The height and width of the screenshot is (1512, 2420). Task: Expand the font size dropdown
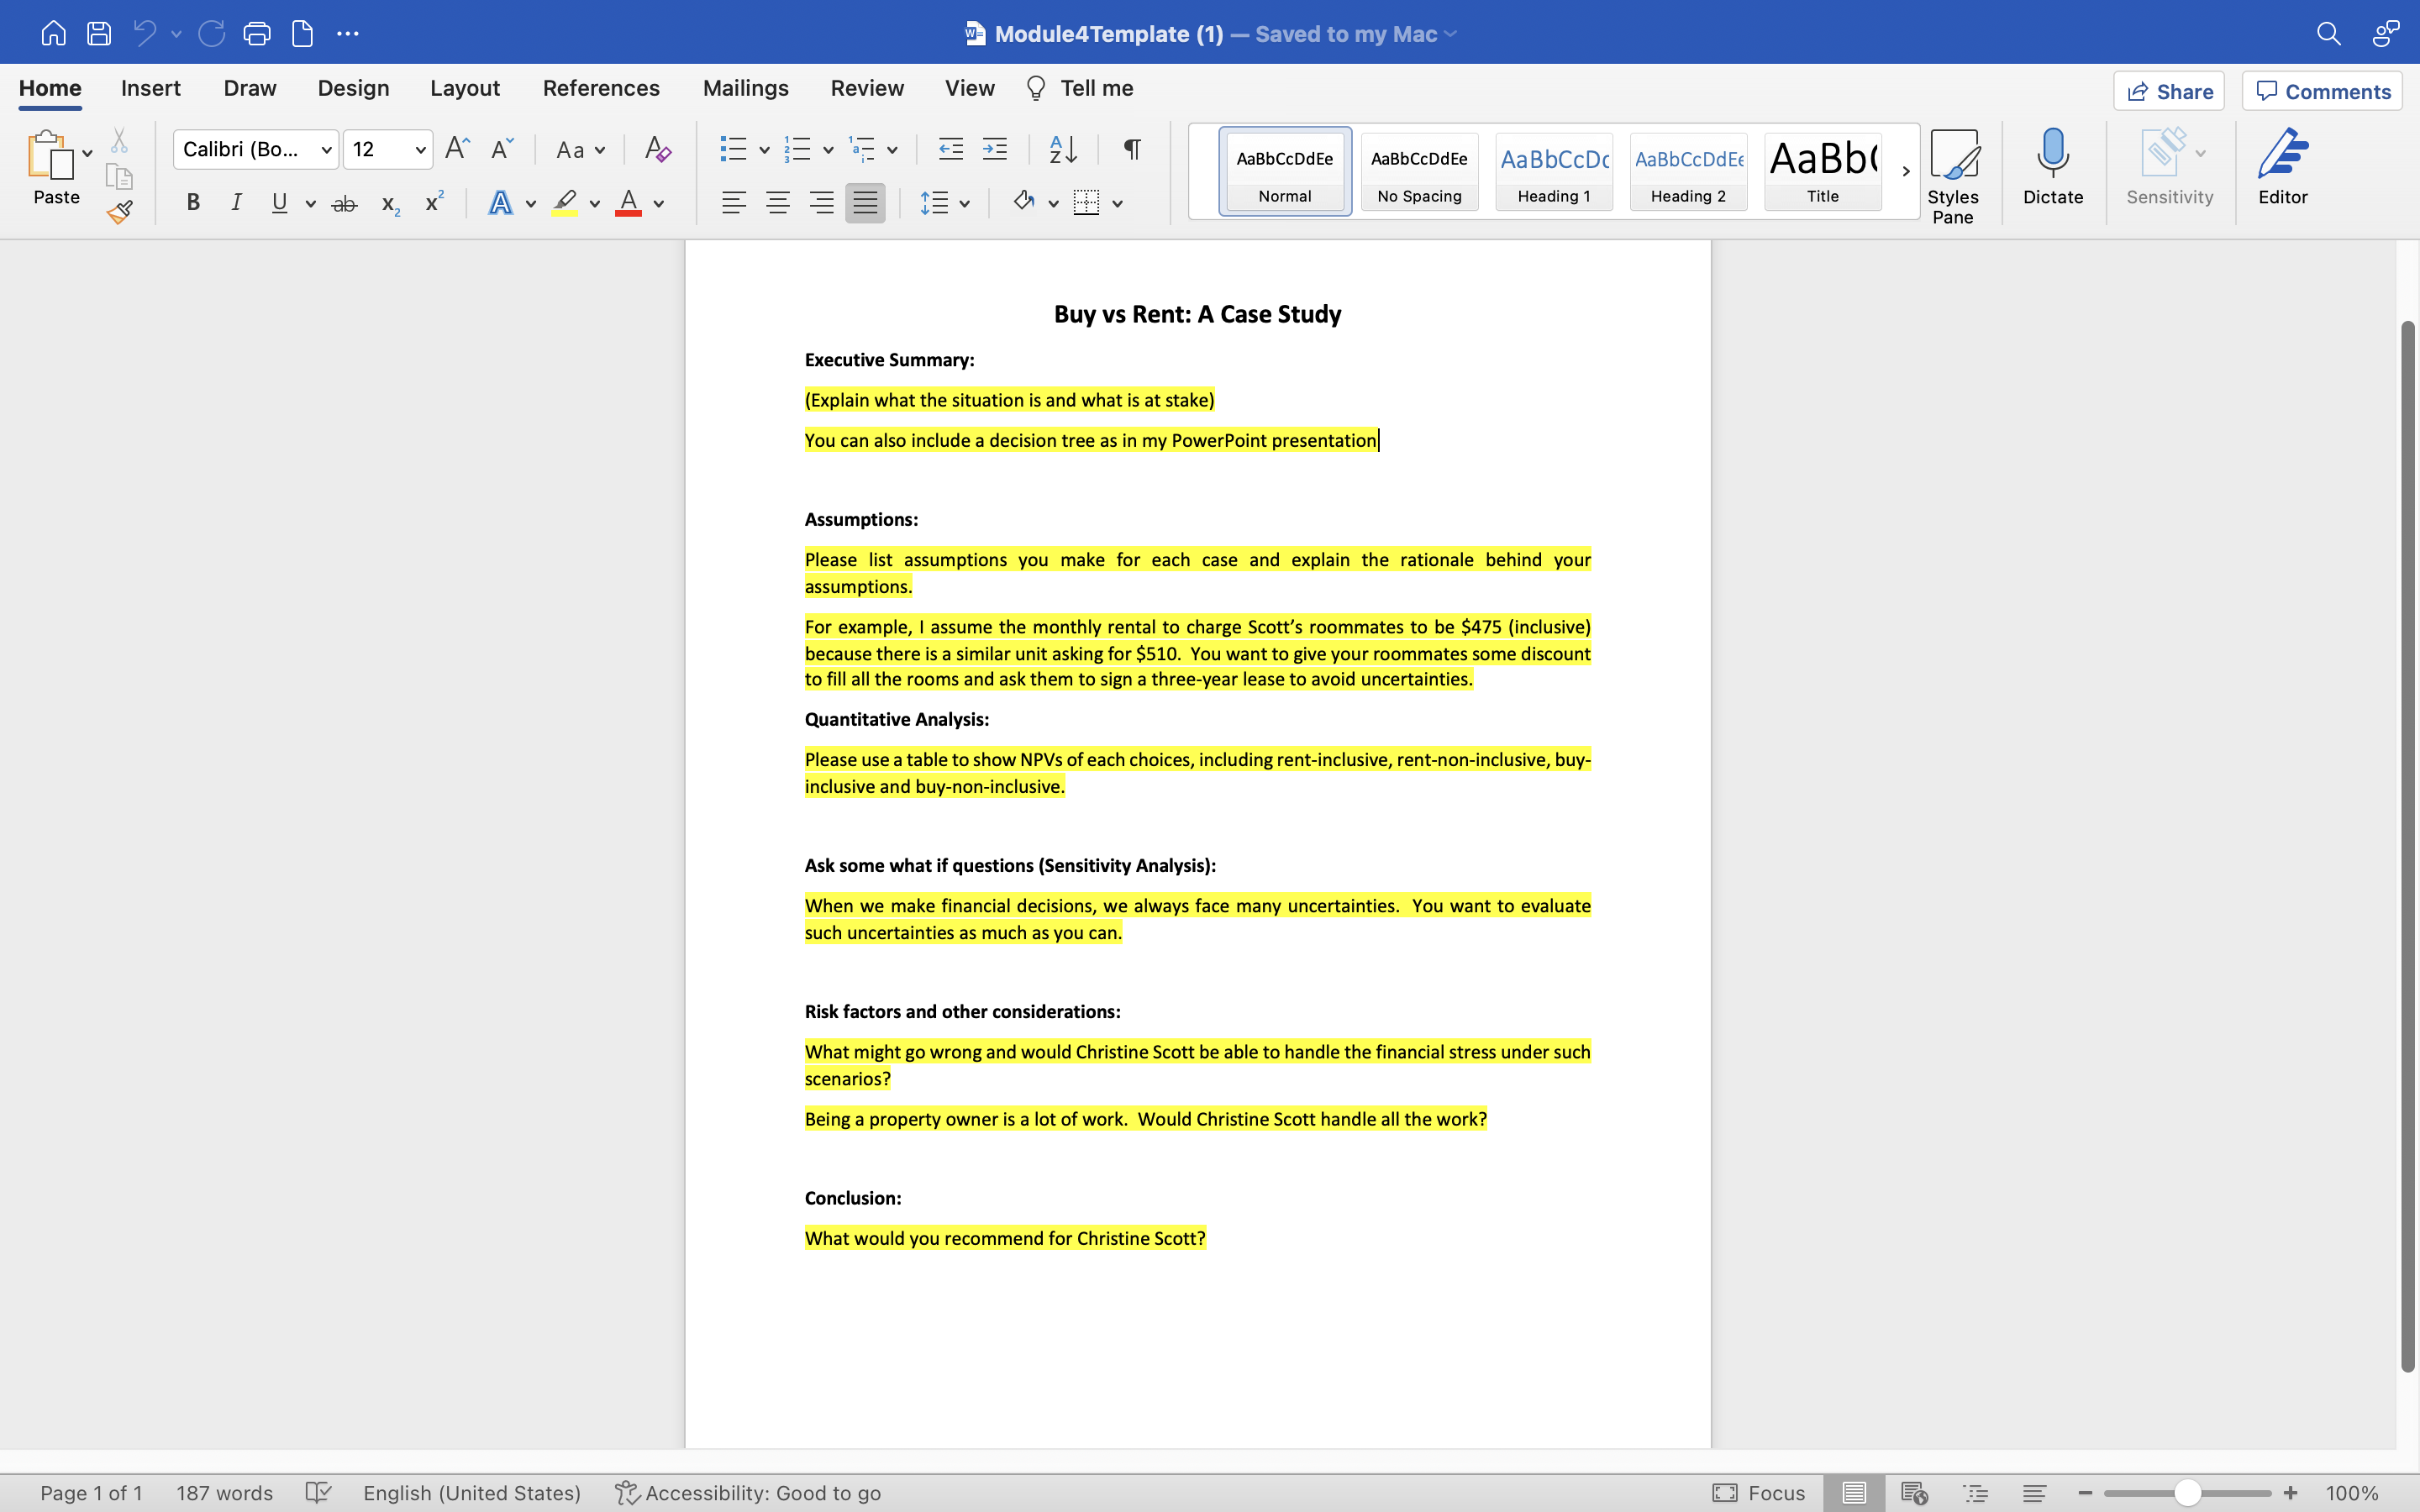point(421,150)
